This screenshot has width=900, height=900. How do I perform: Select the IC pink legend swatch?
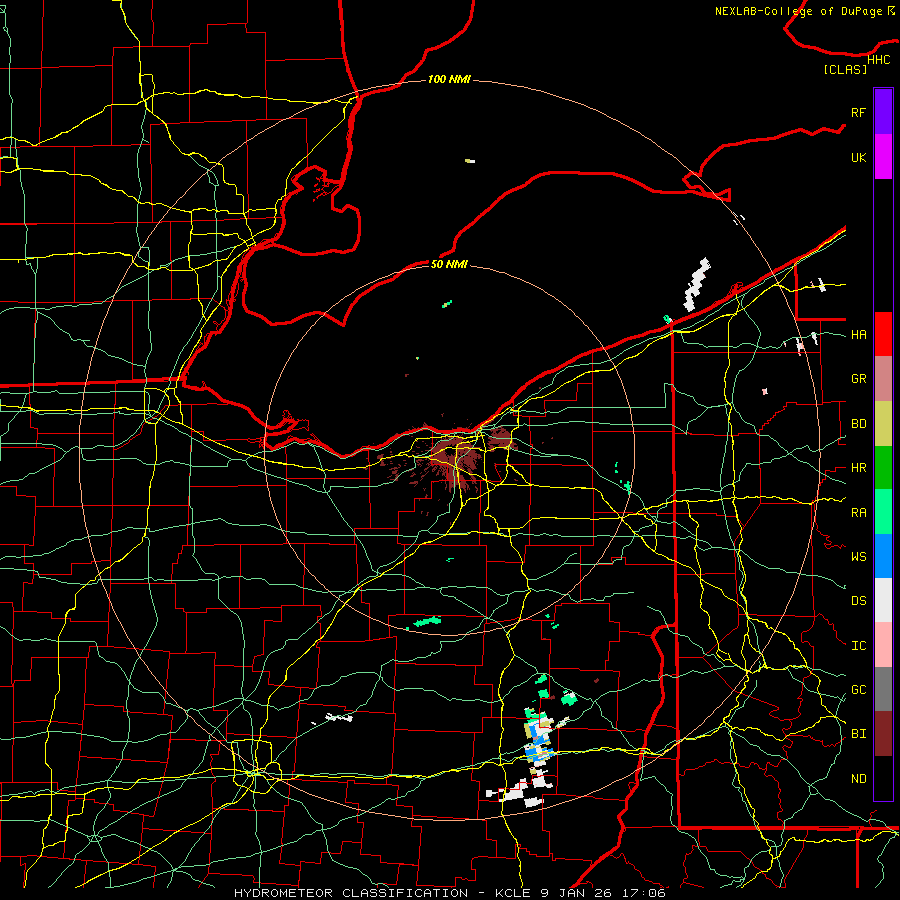tap(883, 645)
